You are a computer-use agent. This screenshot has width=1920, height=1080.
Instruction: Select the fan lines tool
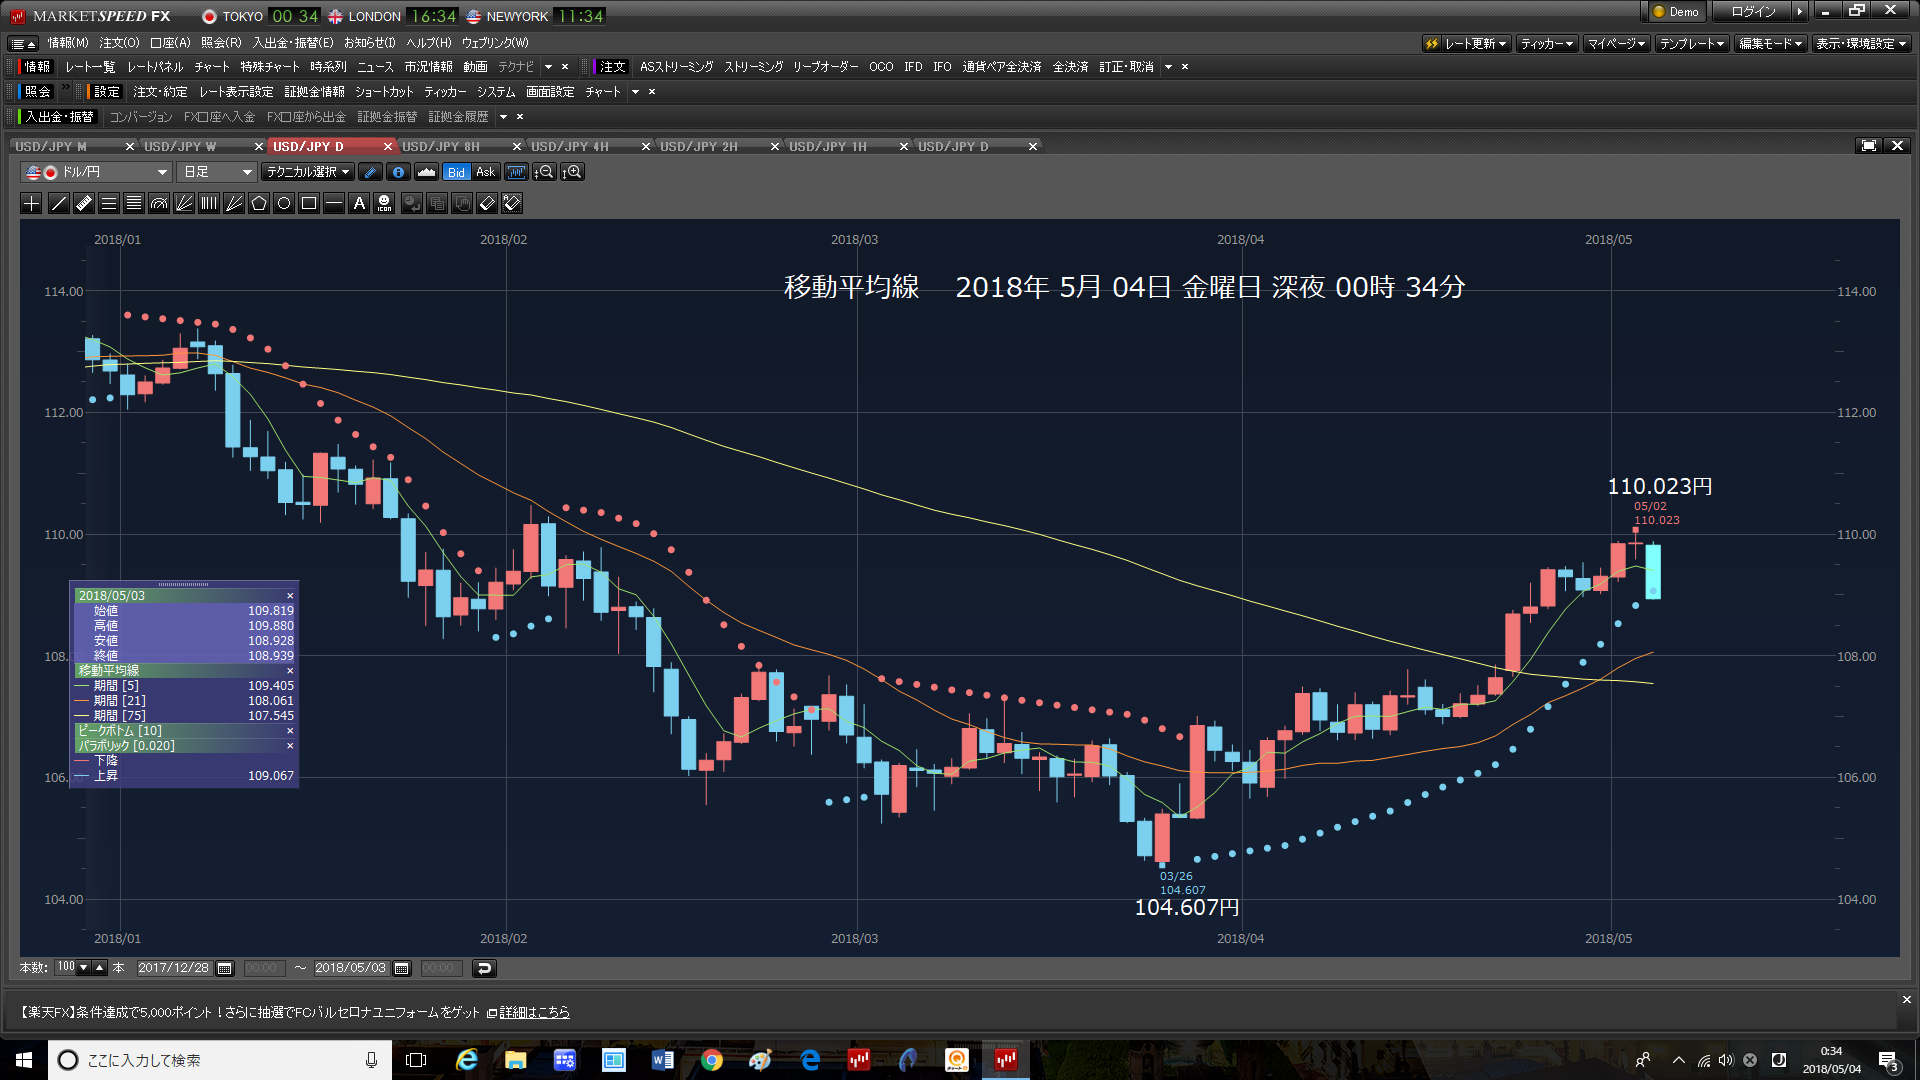click(184, 204)
